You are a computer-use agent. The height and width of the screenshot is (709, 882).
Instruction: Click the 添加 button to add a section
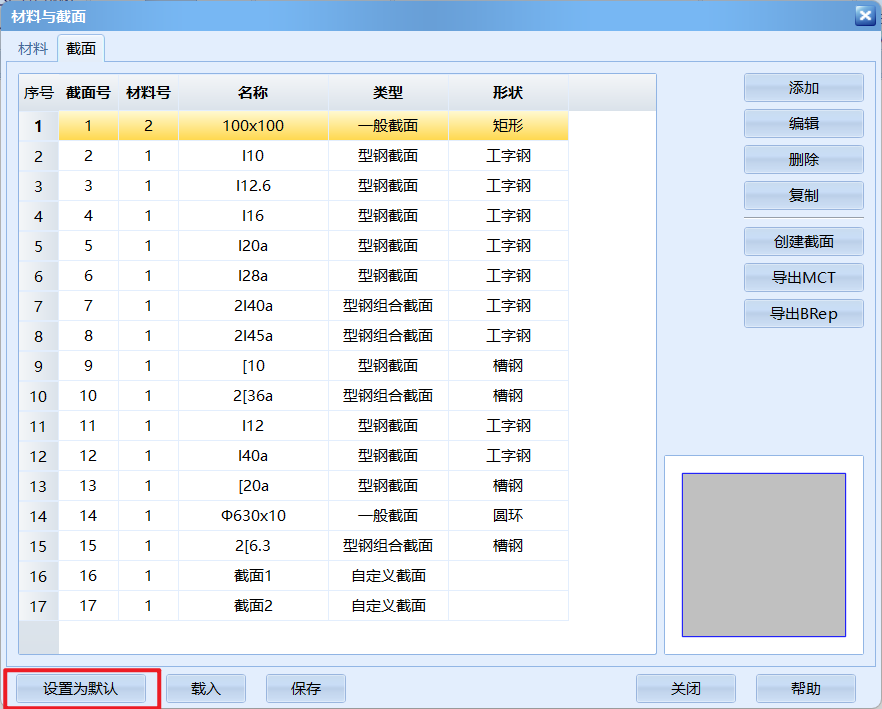803,88
